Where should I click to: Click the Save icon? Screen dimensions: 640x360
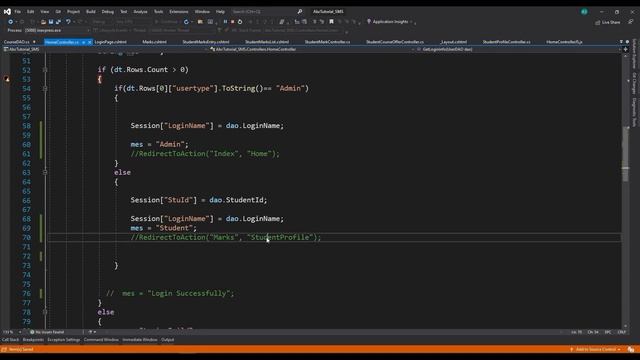coord(51,22)
